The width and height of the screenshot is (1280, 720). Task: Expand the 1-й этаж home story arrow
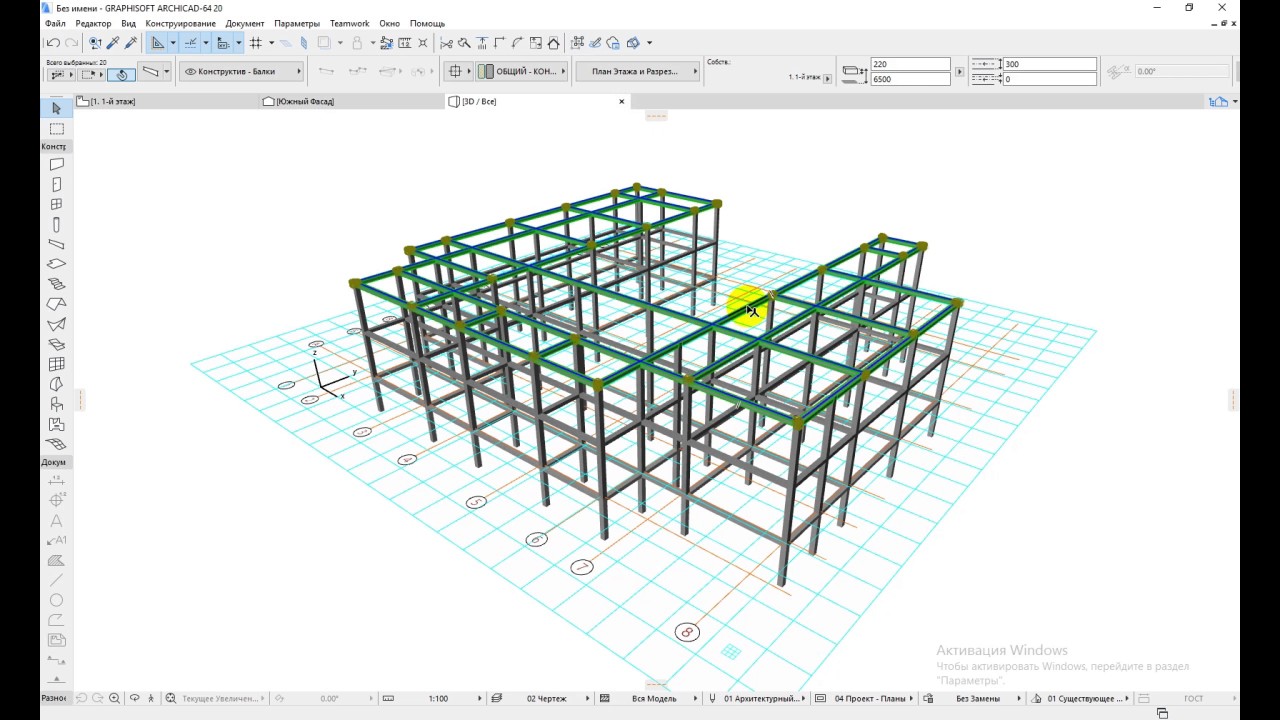[x=827, y=78]
